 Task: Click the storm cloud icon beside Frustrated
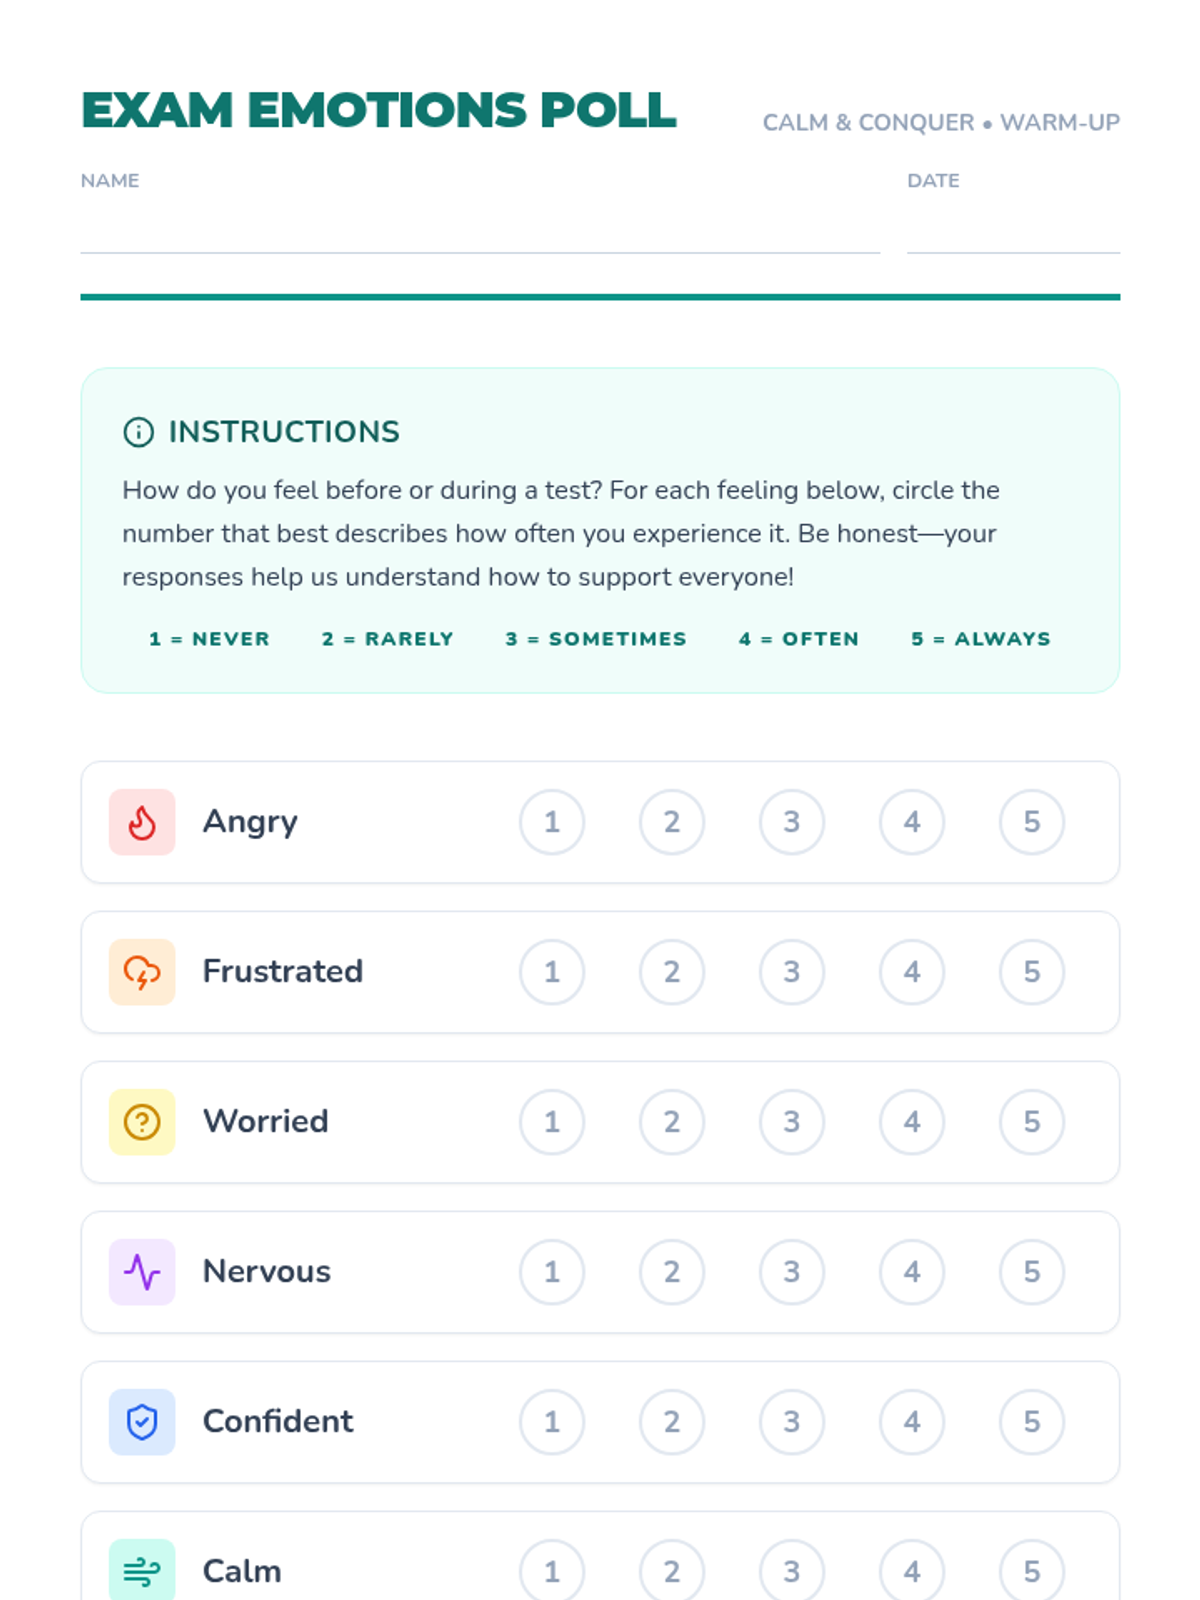[x=142, y=972]
